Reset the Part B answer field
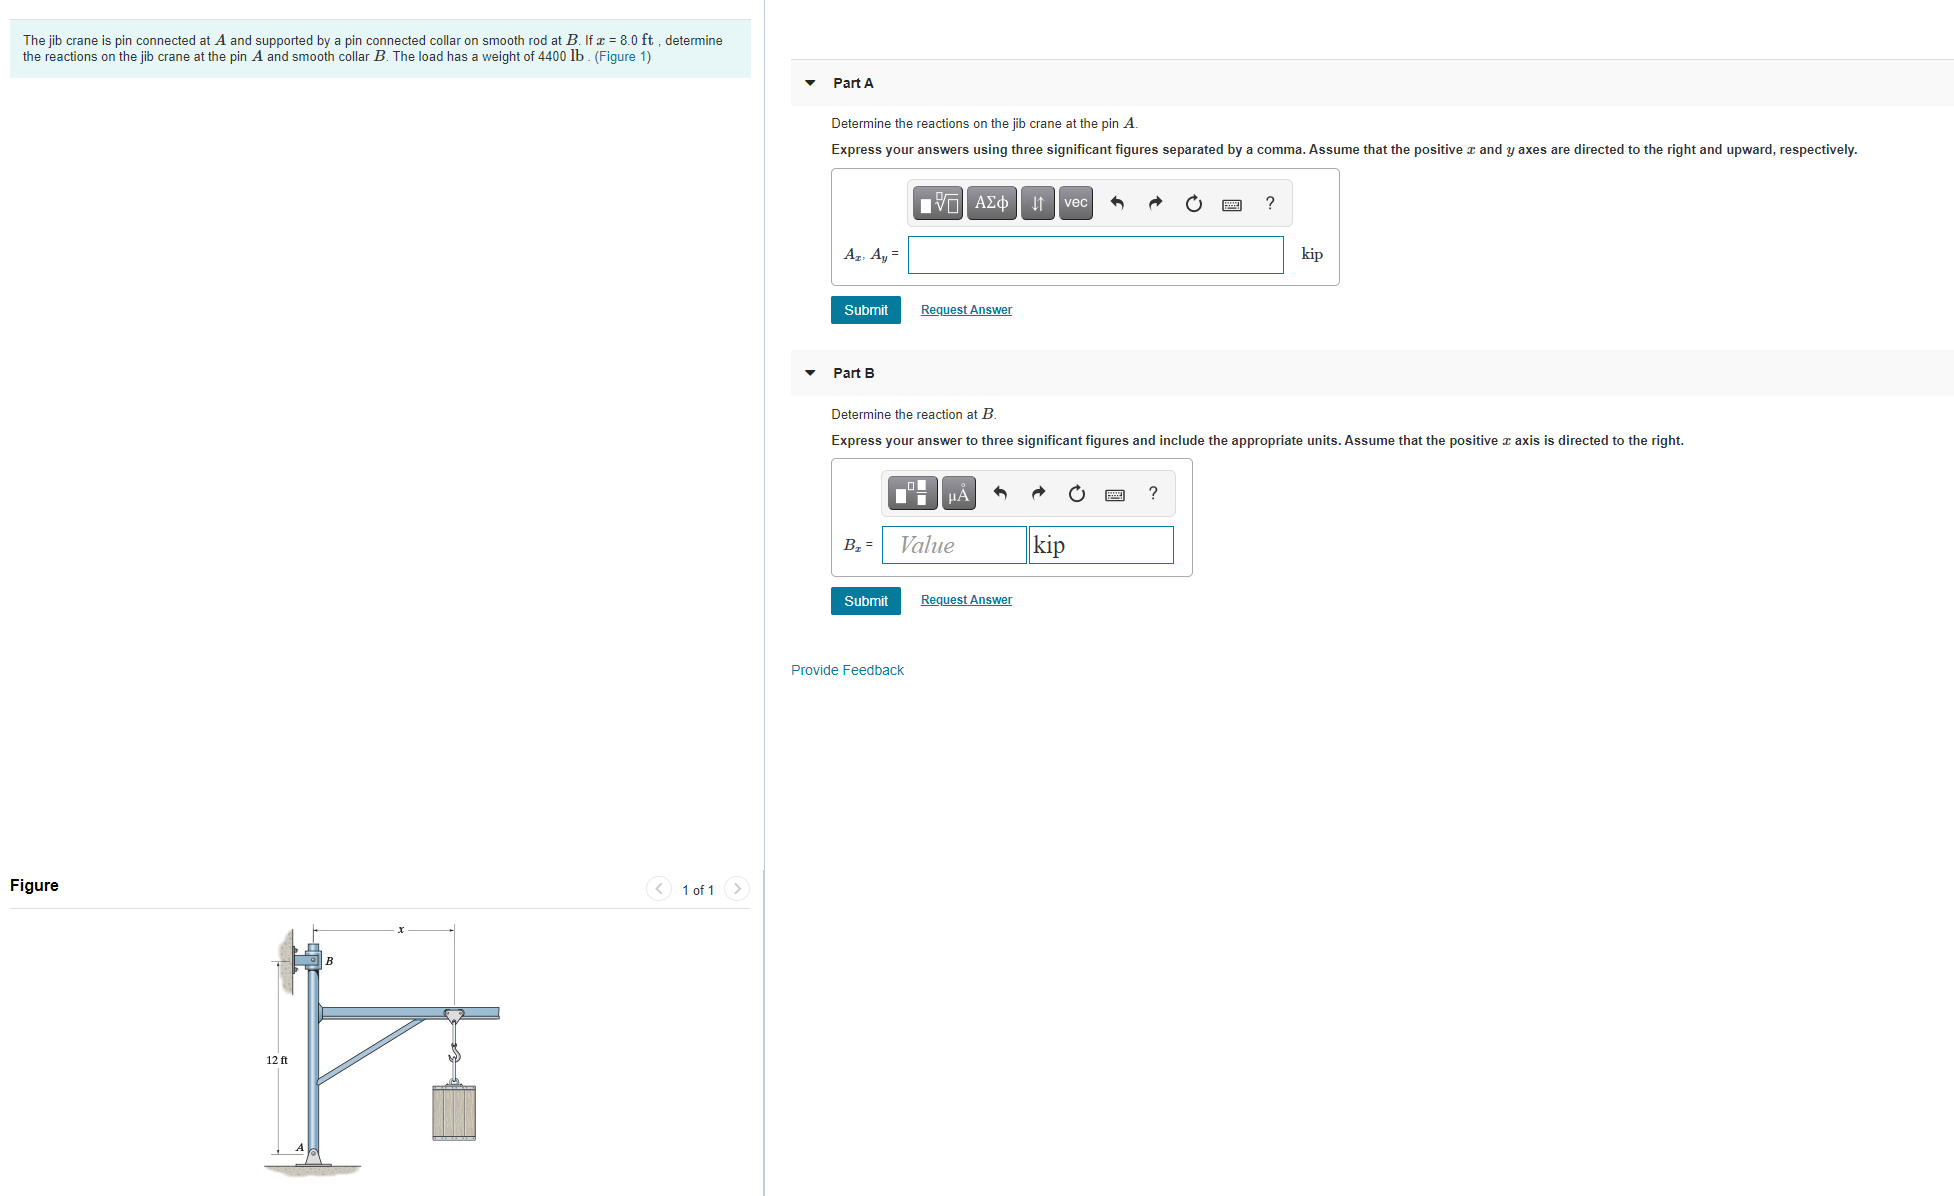Screen dimensions: 1954x1196 click(1076, 494)
